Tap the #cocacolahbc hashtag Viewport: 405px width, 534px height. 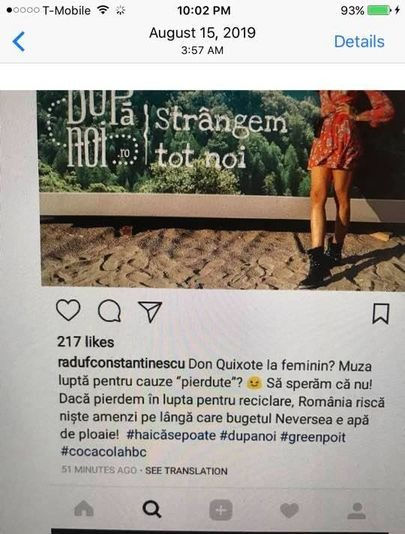coord(104,452)
